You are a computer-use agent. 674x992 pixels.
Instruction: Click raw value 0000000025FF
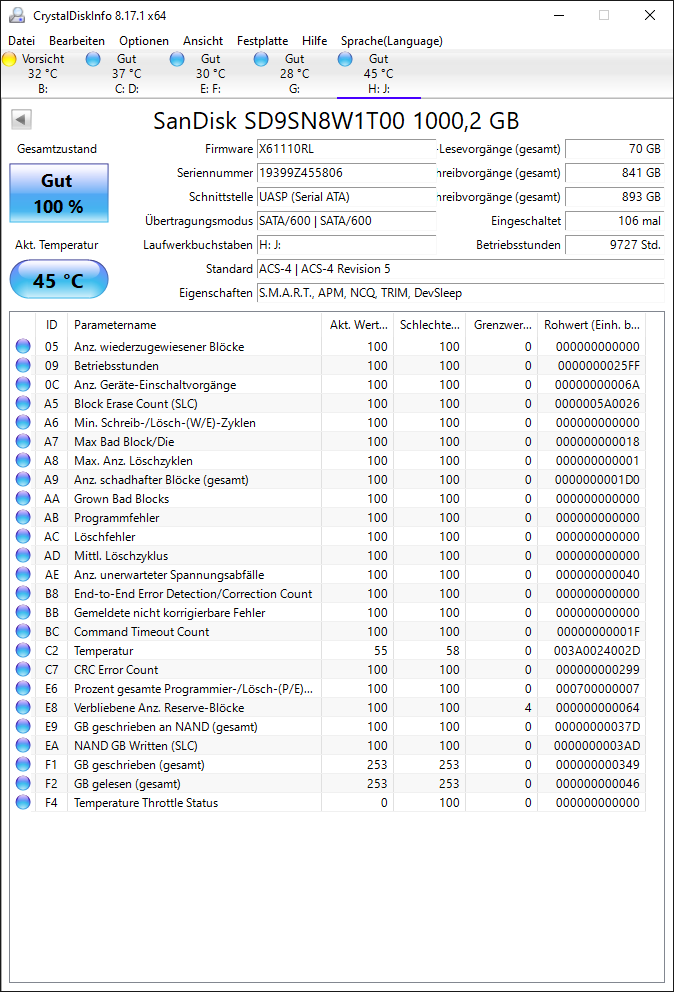(599, 366)
